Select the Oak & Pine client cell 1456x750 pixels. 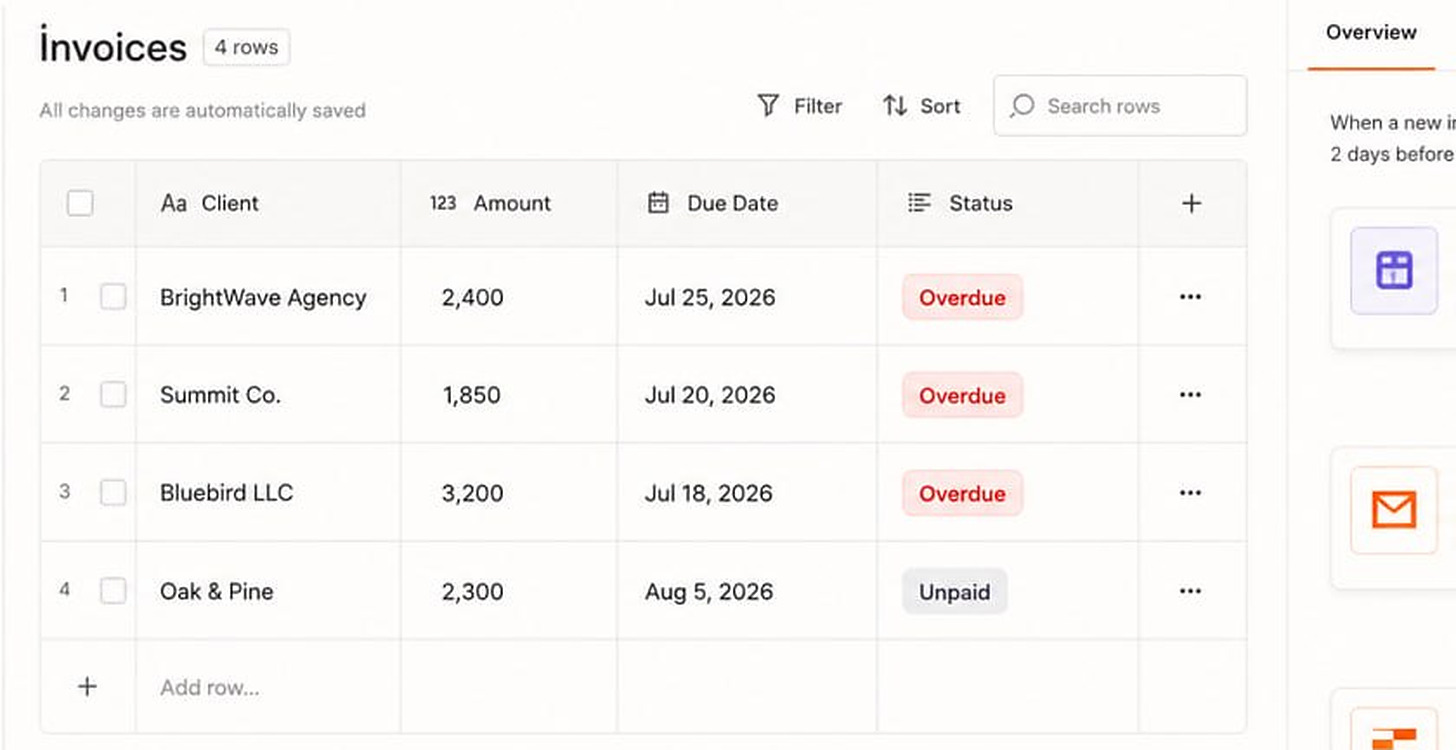click(x=268, y=591)
